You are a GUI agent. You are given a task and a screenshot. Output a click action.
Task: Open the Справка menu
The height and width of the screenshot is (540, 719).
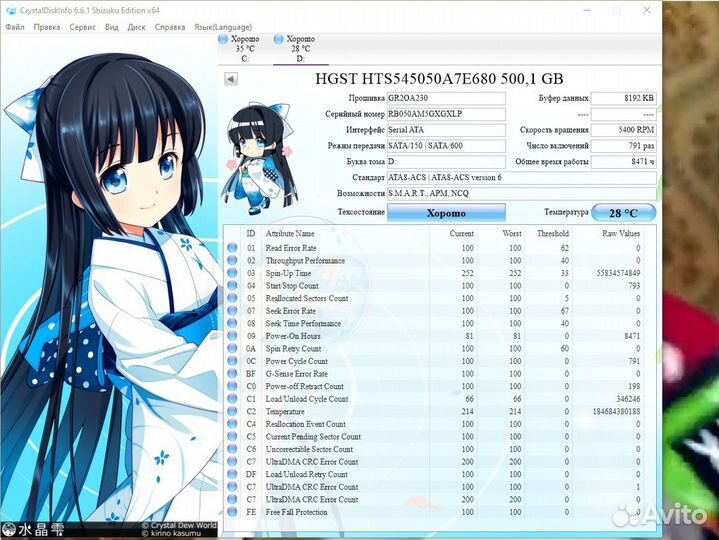coord(170,27)
